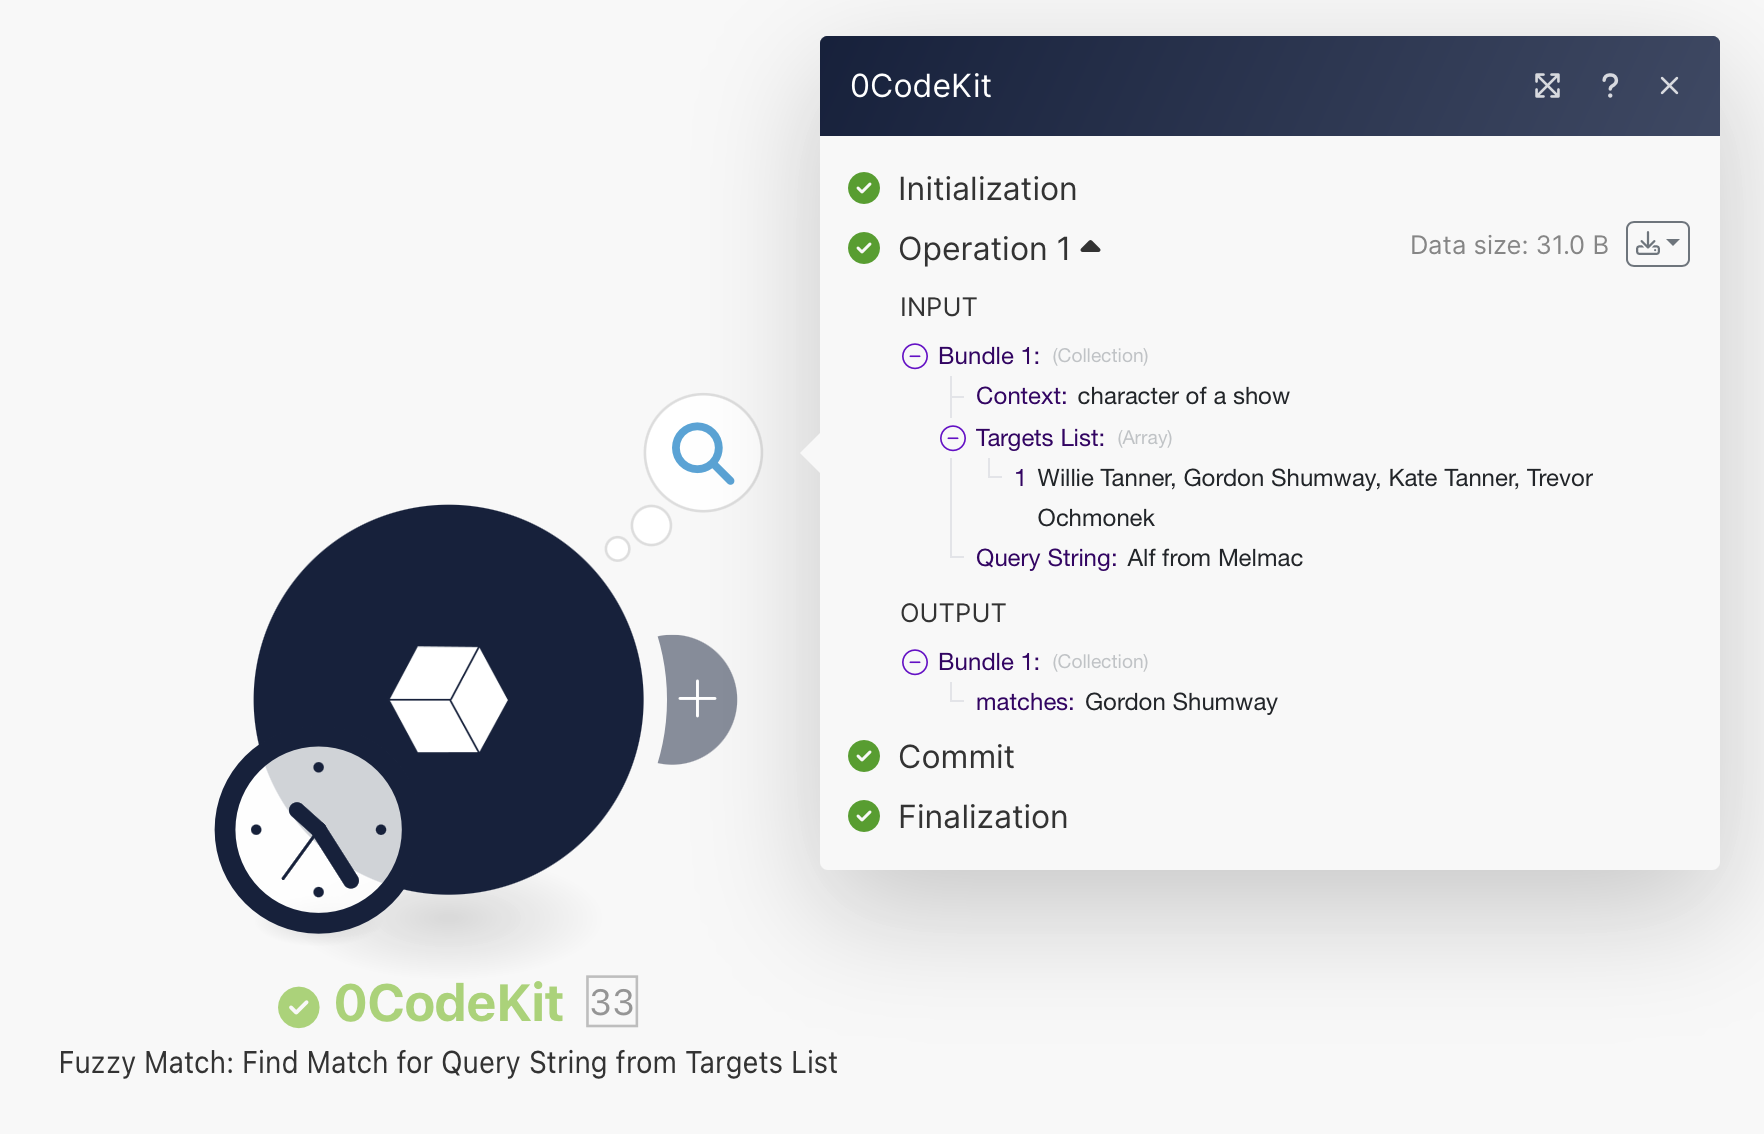The width and height of the screenshot is (1764, 1134).
Task: Select the Finalization step row
Action: pyautogui.click(x=983, y=817)
